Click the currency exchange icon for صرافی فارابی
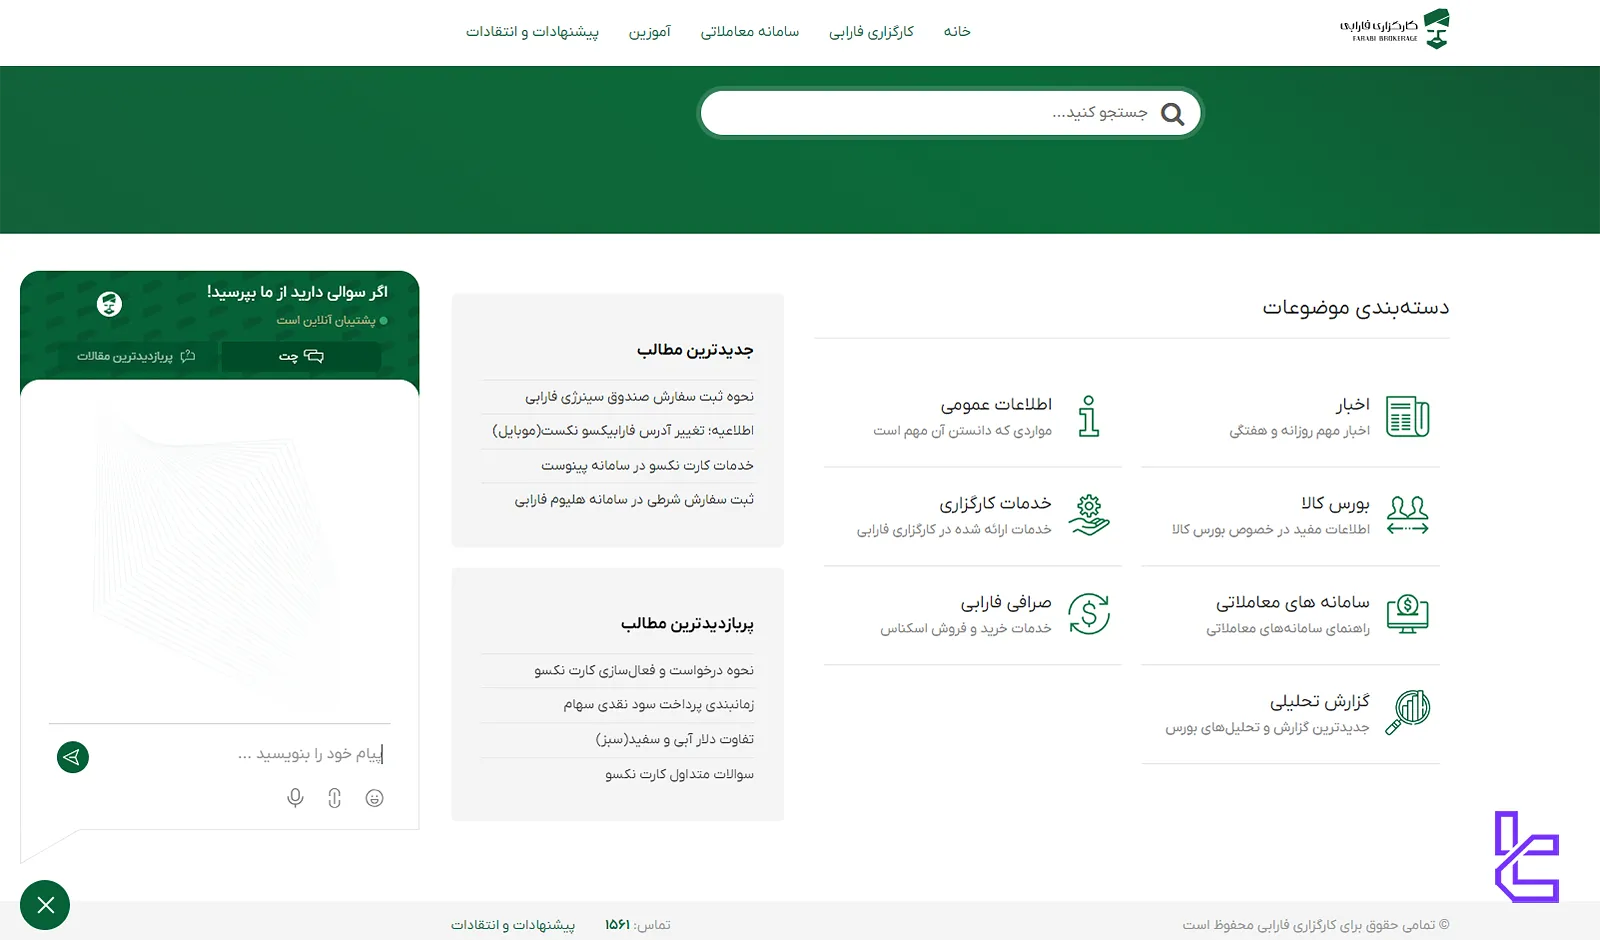Viewport: 1600px width, 940px height. 1090,614
